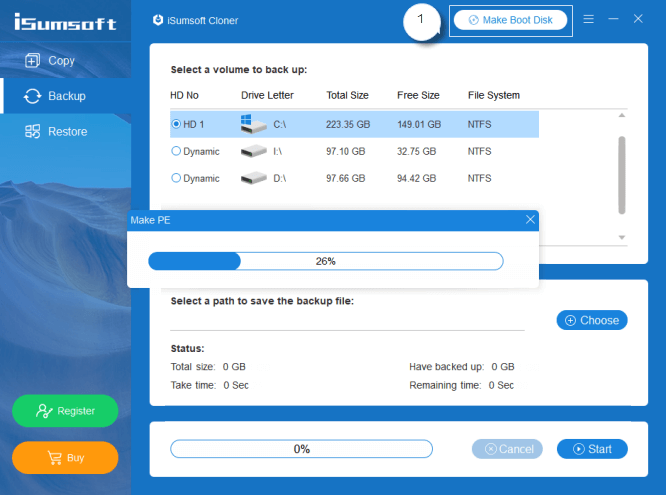Open the Restore section
The height and width of the screenshot is (495, 666).
pos(65,132)
